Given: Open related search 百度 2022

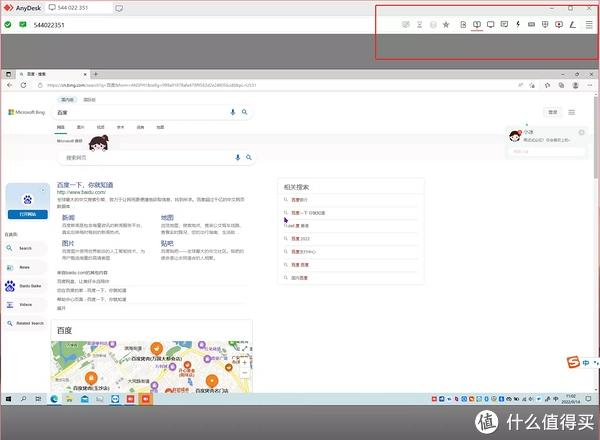Looking at the screenshot, I should (x=300, y=239).
